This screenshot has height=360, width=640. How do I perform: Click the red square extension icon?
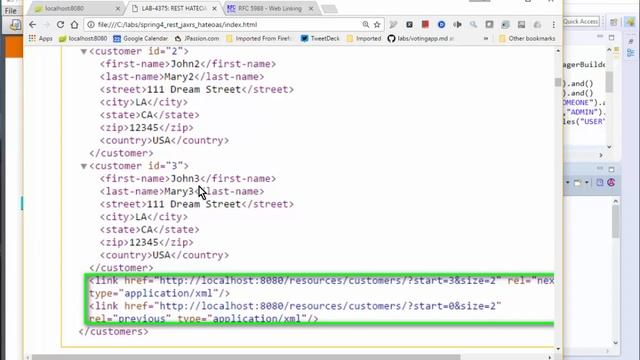point(425,24)
